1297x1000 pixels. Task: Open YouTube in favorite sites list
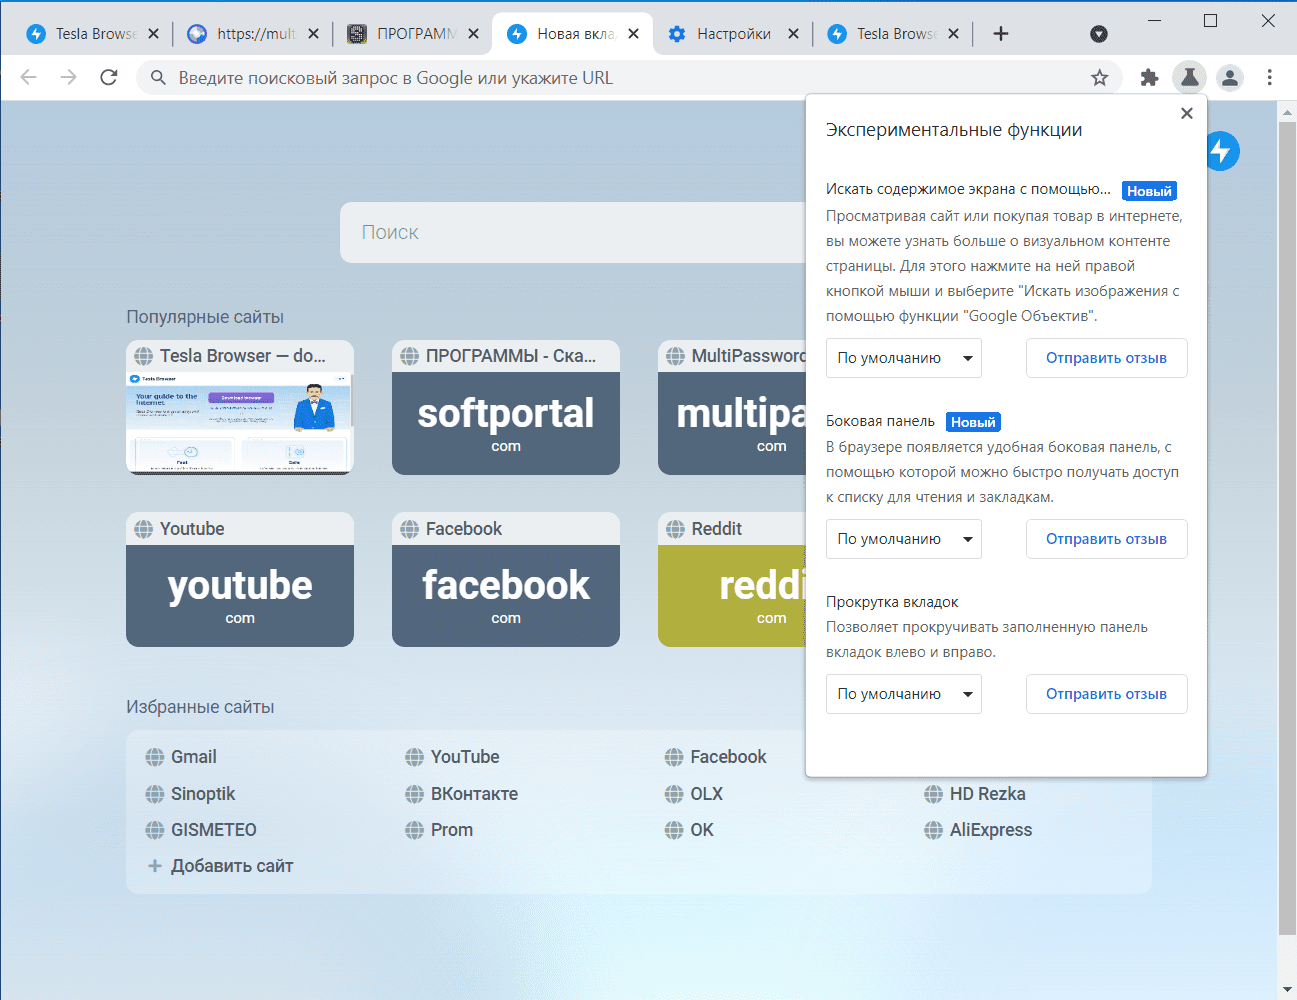(x=452, y=757)
